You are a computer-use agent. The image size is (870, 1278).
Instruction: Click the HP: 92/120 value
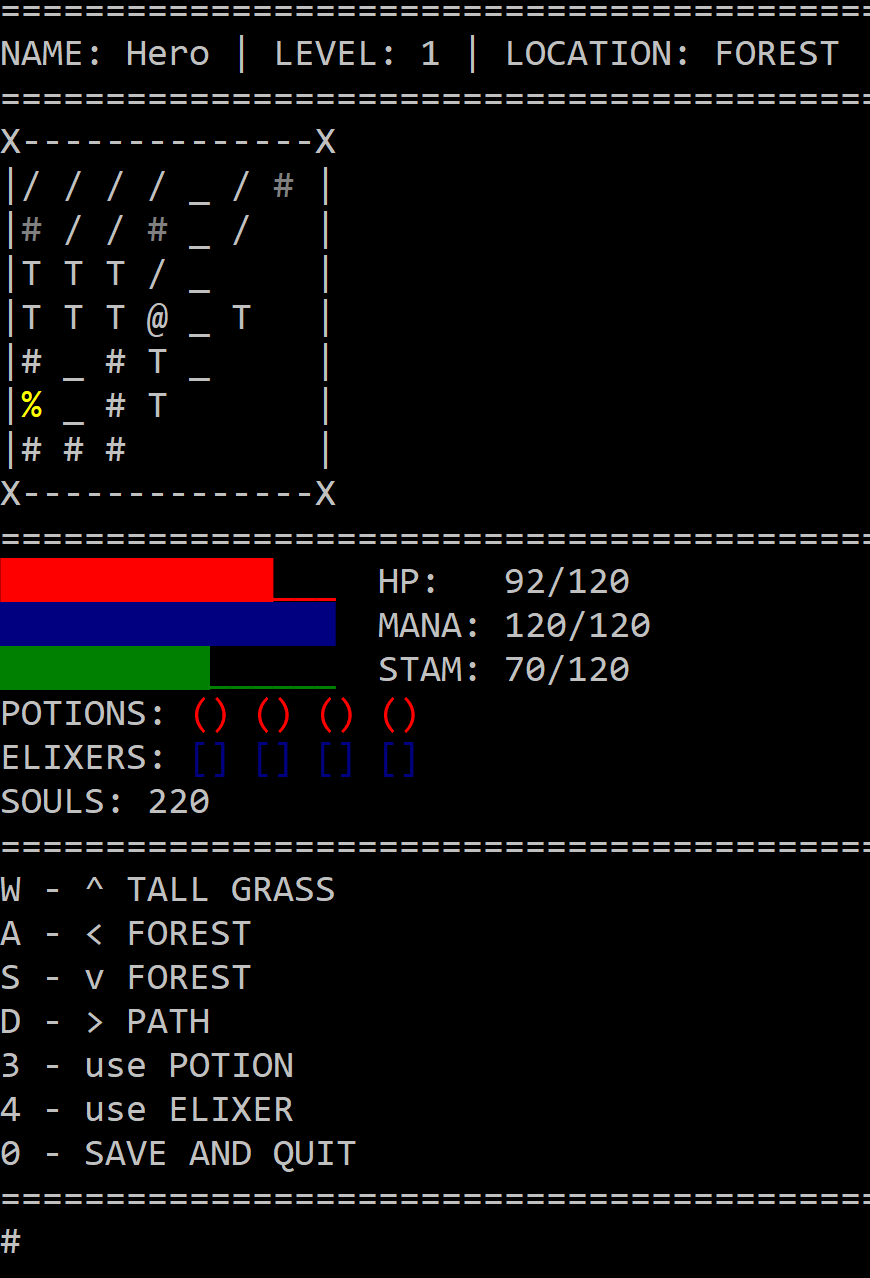click(504, 582)
